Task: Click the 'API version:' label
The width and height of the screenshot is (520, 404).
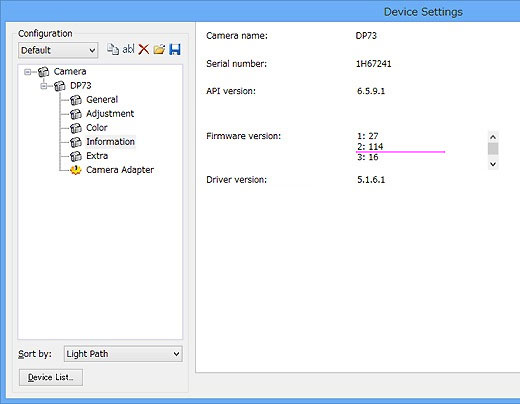Action: point(231,91)
